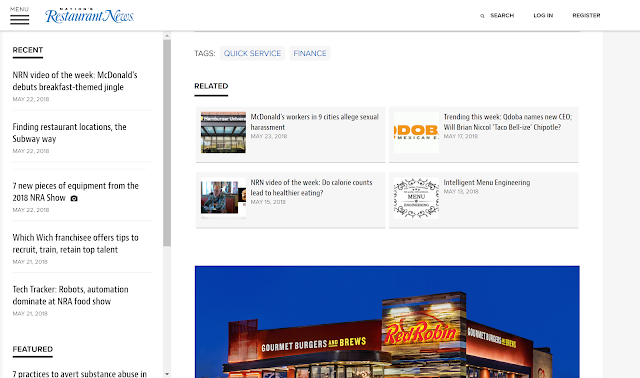
Task: Open the Search link in header
Action: tap(502, 16)
